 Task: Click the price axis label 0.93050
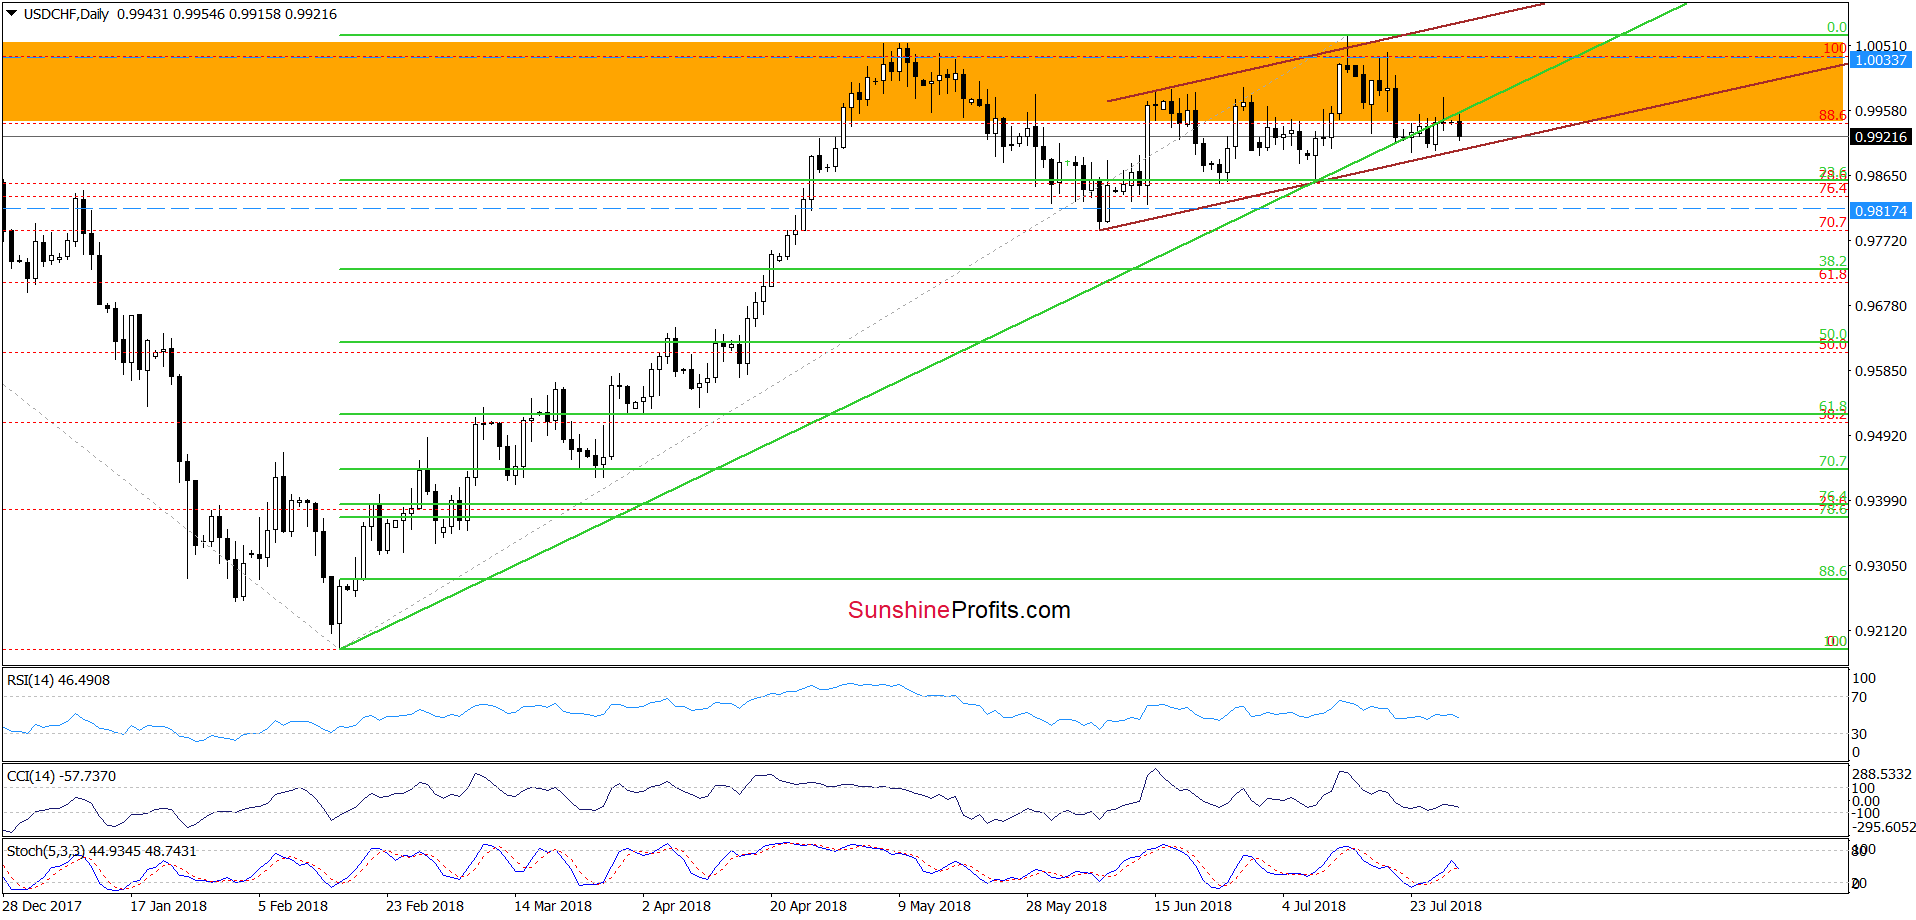(1881, 566)
